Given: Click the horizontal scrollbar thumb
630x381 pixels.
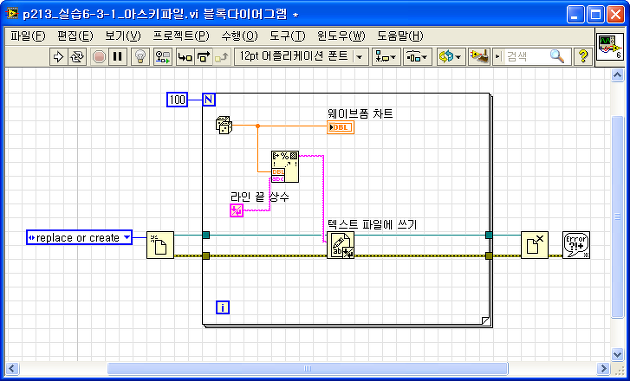Looking at the screenshot, I should click(308, 368).
